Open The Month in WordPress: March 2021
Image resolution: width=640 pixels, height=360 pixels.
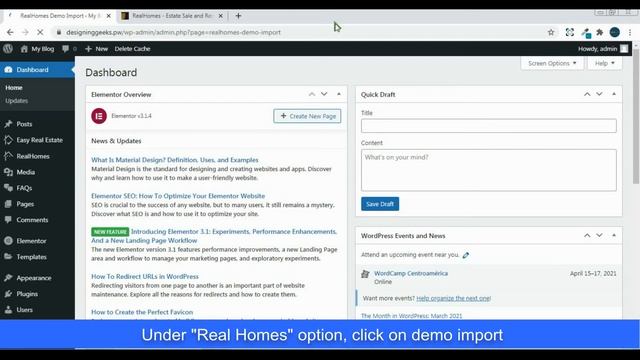click(x=411, y=316)
